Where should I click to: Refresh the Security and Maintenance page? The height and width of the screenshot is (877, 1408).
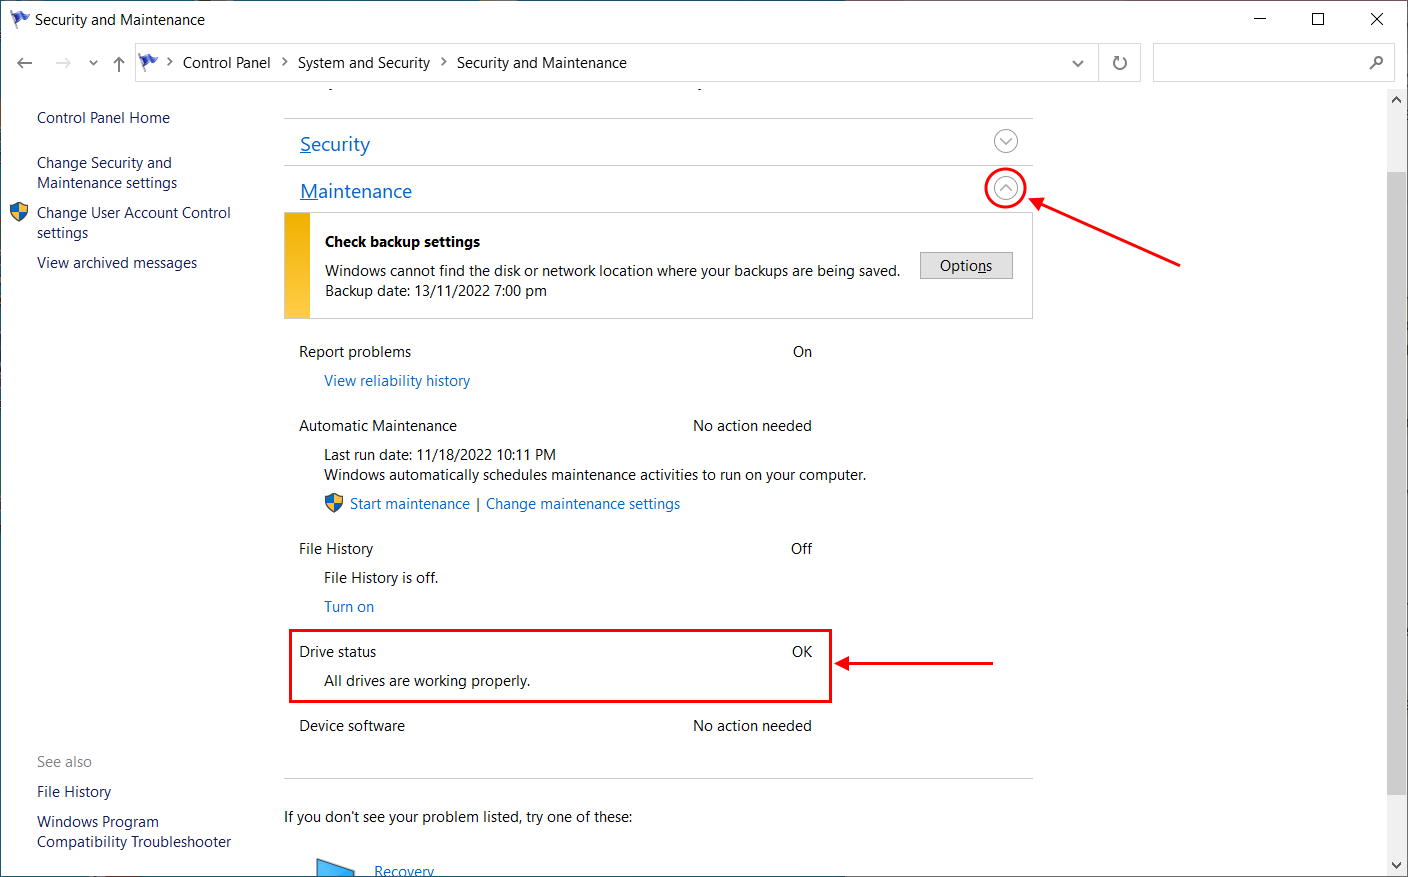click(x=1120, y=63)
